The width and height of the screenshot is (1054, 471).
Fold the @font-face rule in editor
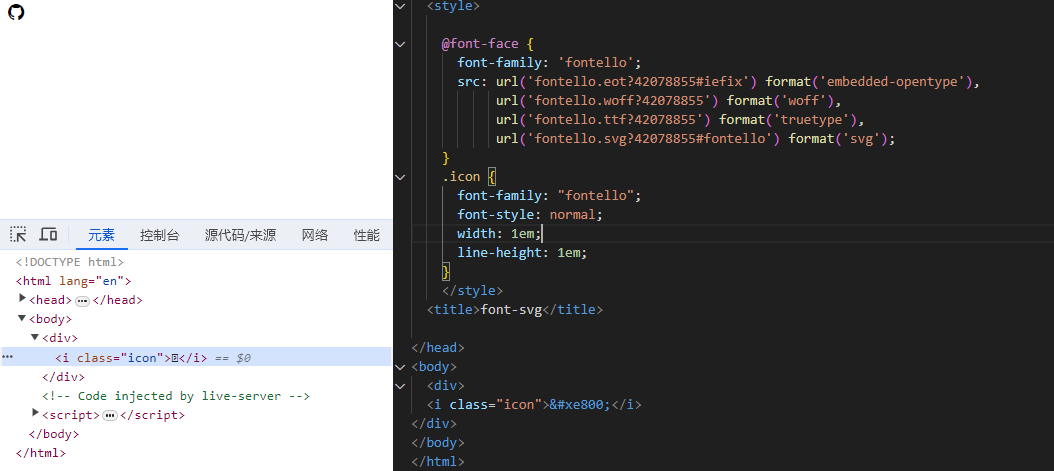(x=401, y=44)
